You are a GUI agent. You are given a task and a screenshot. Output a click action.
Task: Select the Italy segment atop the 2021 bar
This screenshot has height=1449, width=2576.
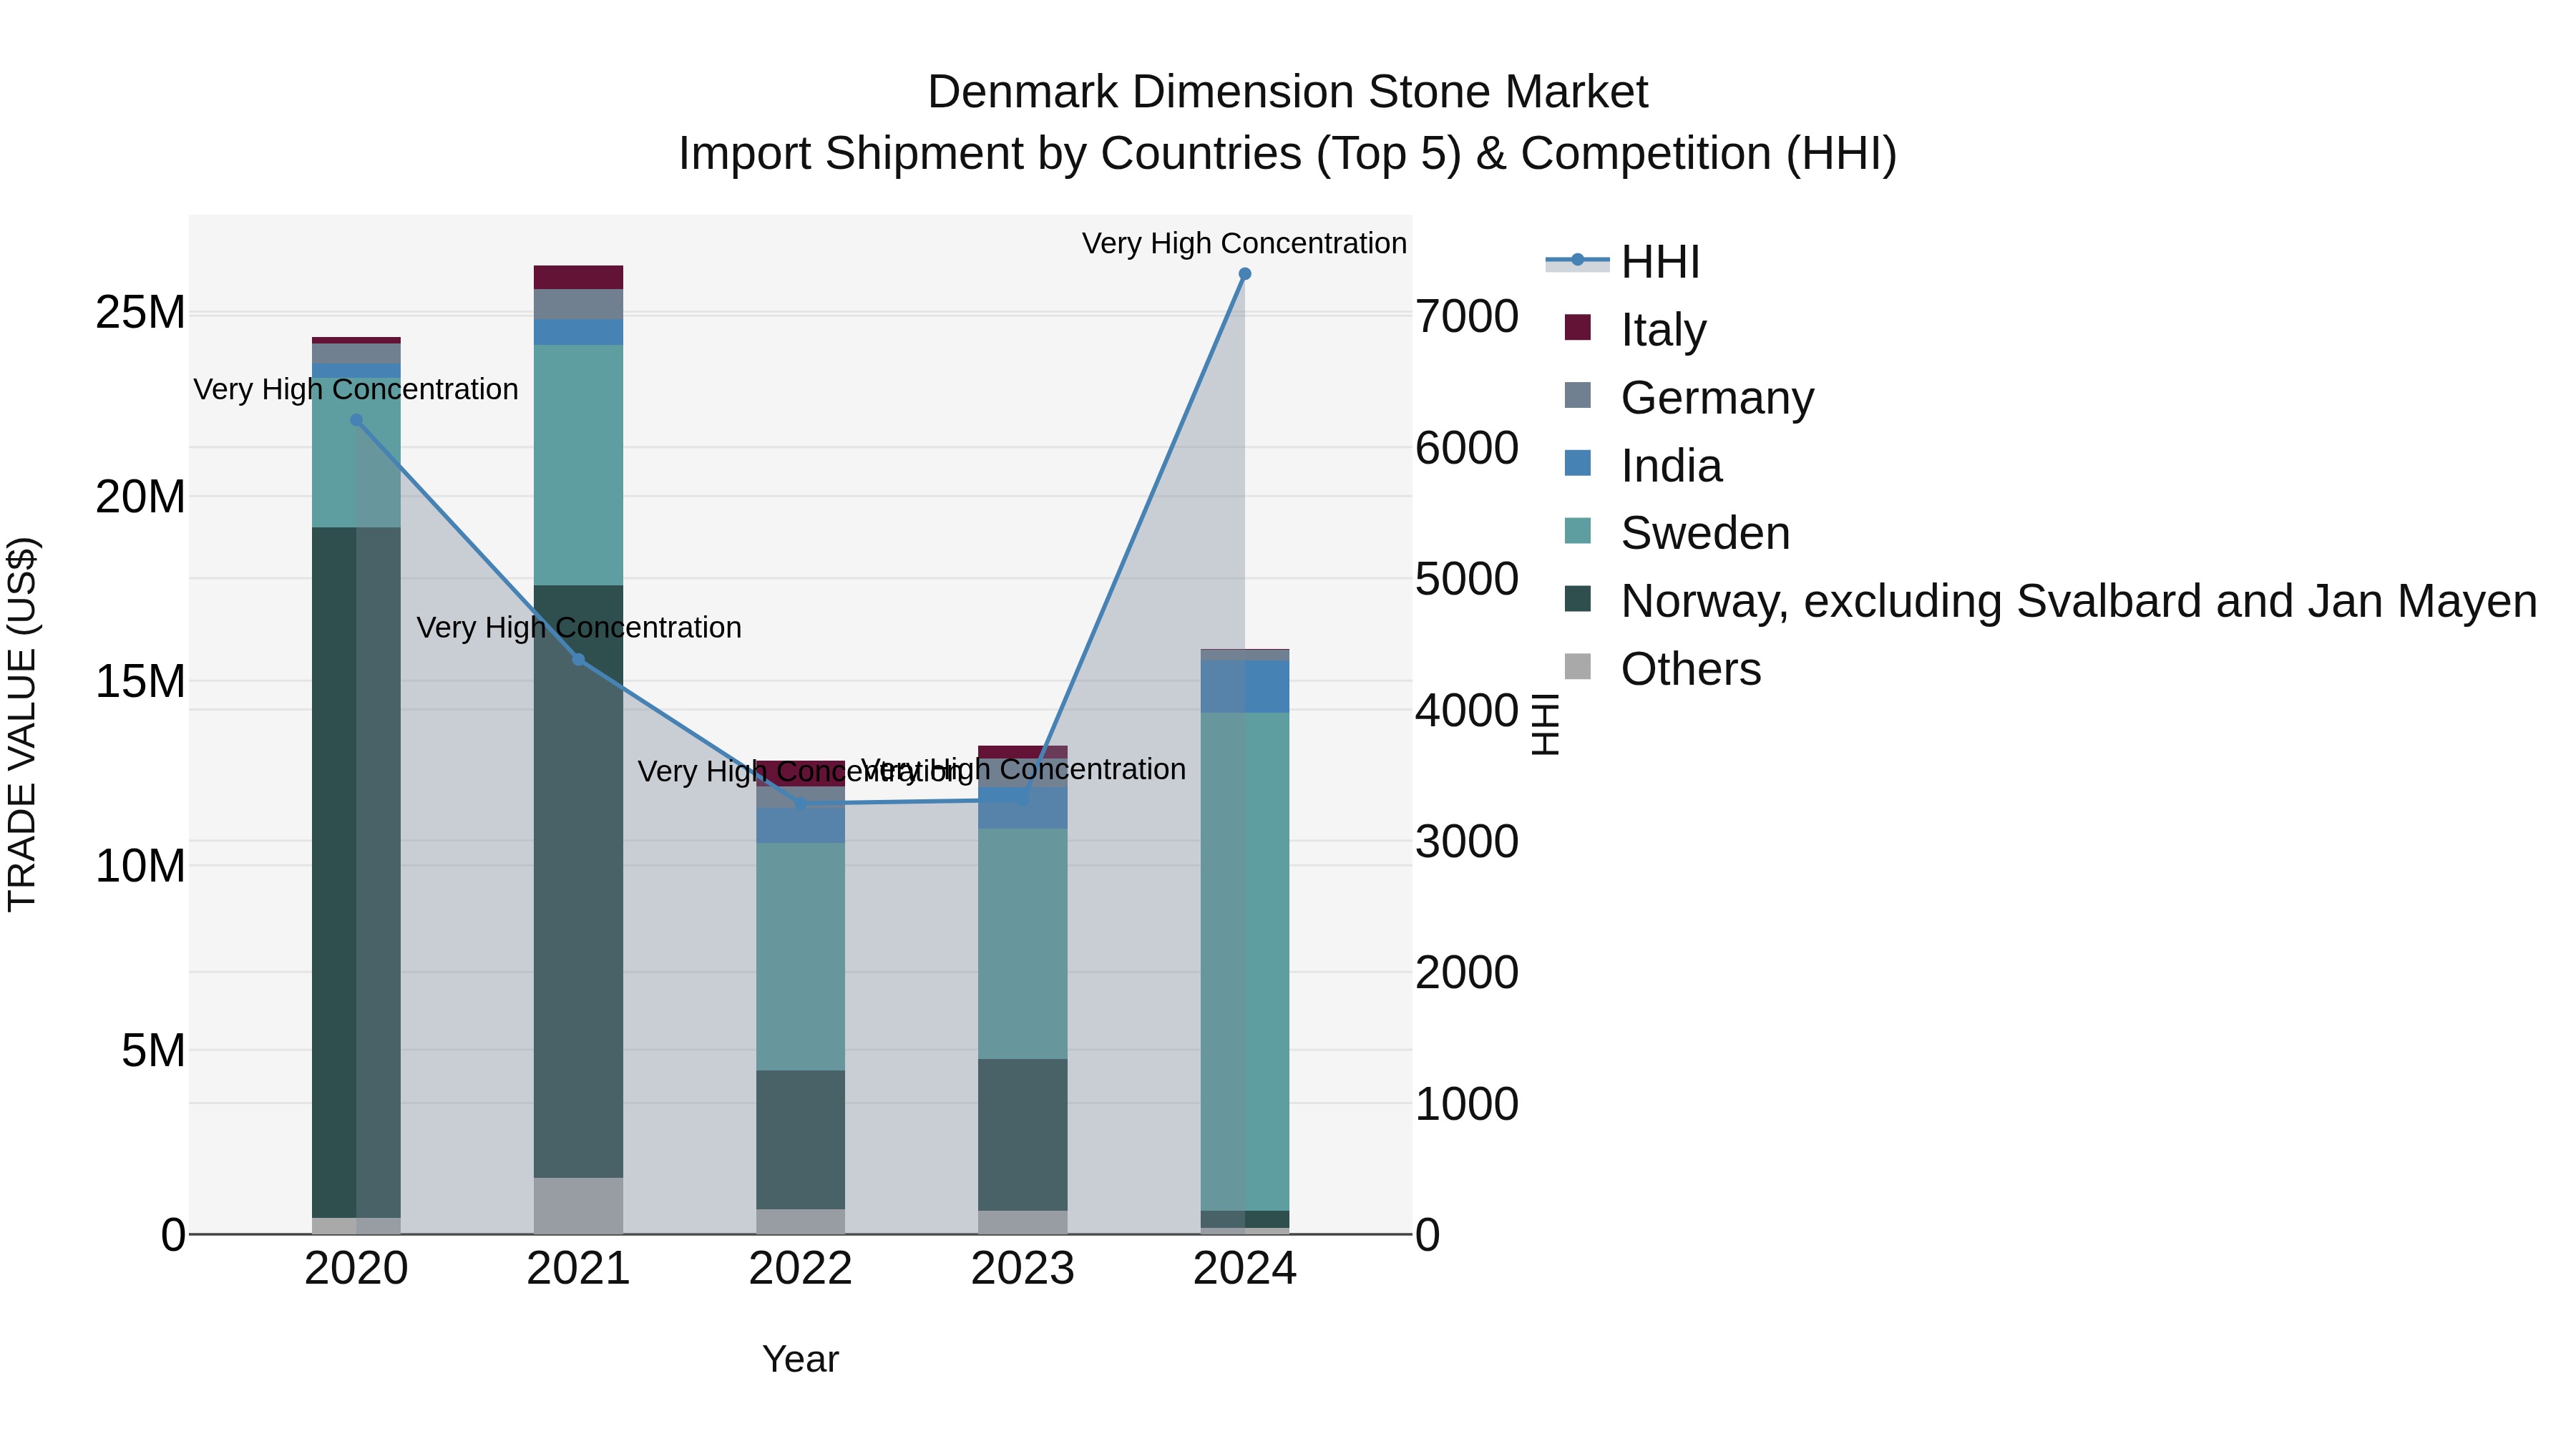tap(578, 277)
